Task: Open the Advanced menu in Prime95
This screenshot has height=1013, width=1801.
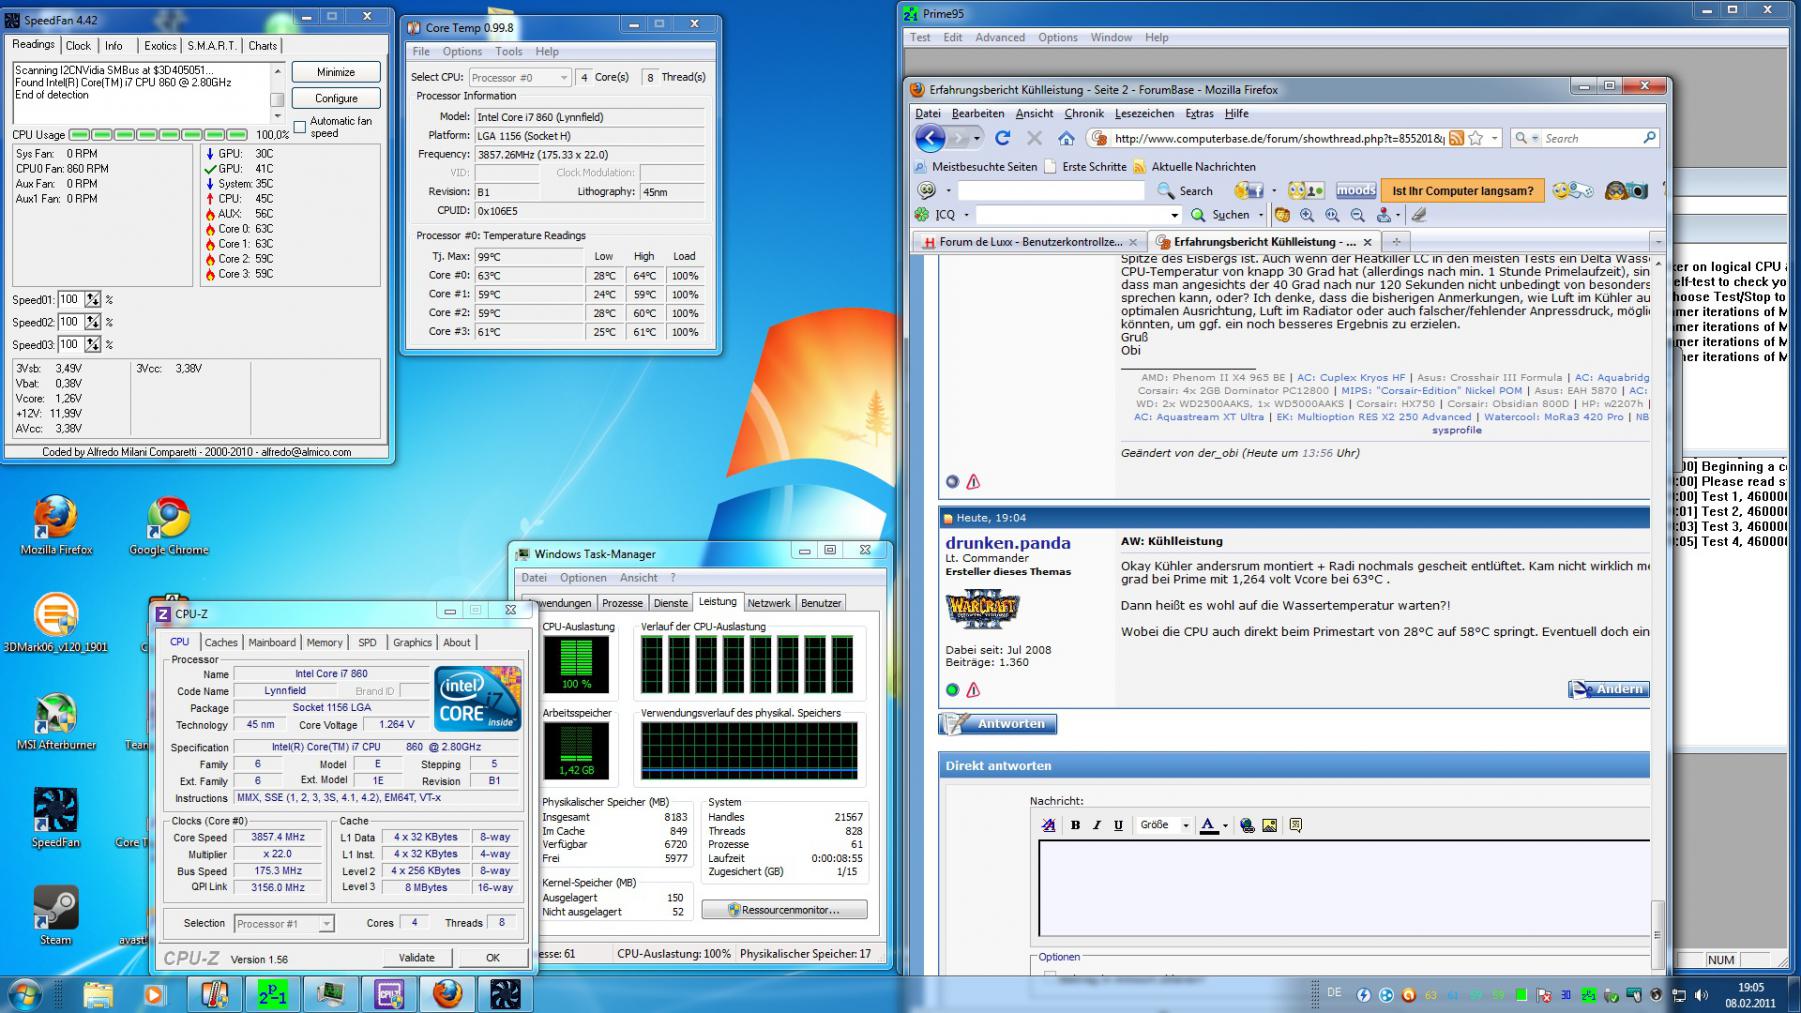Action: pos(1000,38)
